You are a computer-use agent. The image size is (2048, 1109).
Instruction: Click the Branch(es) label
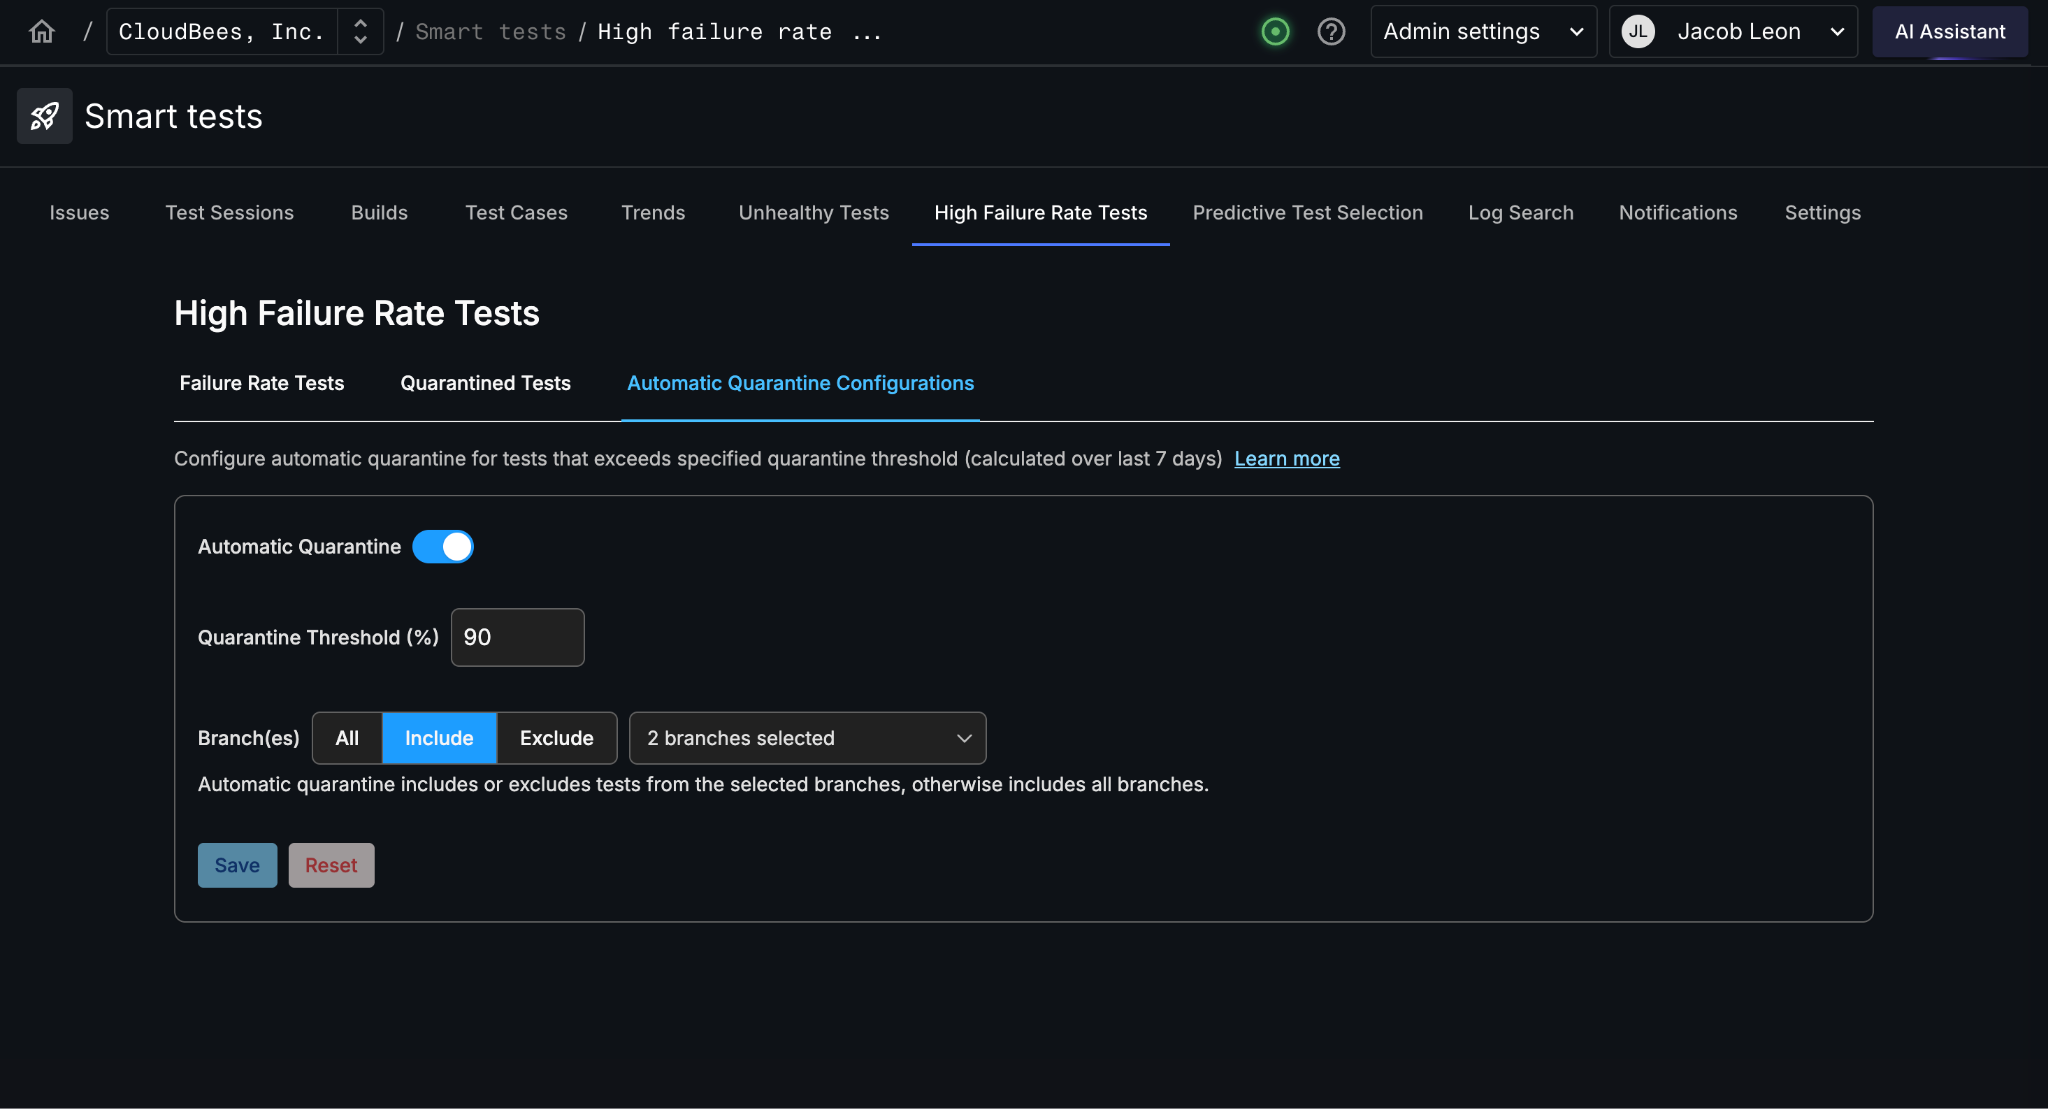coord(249,738)
